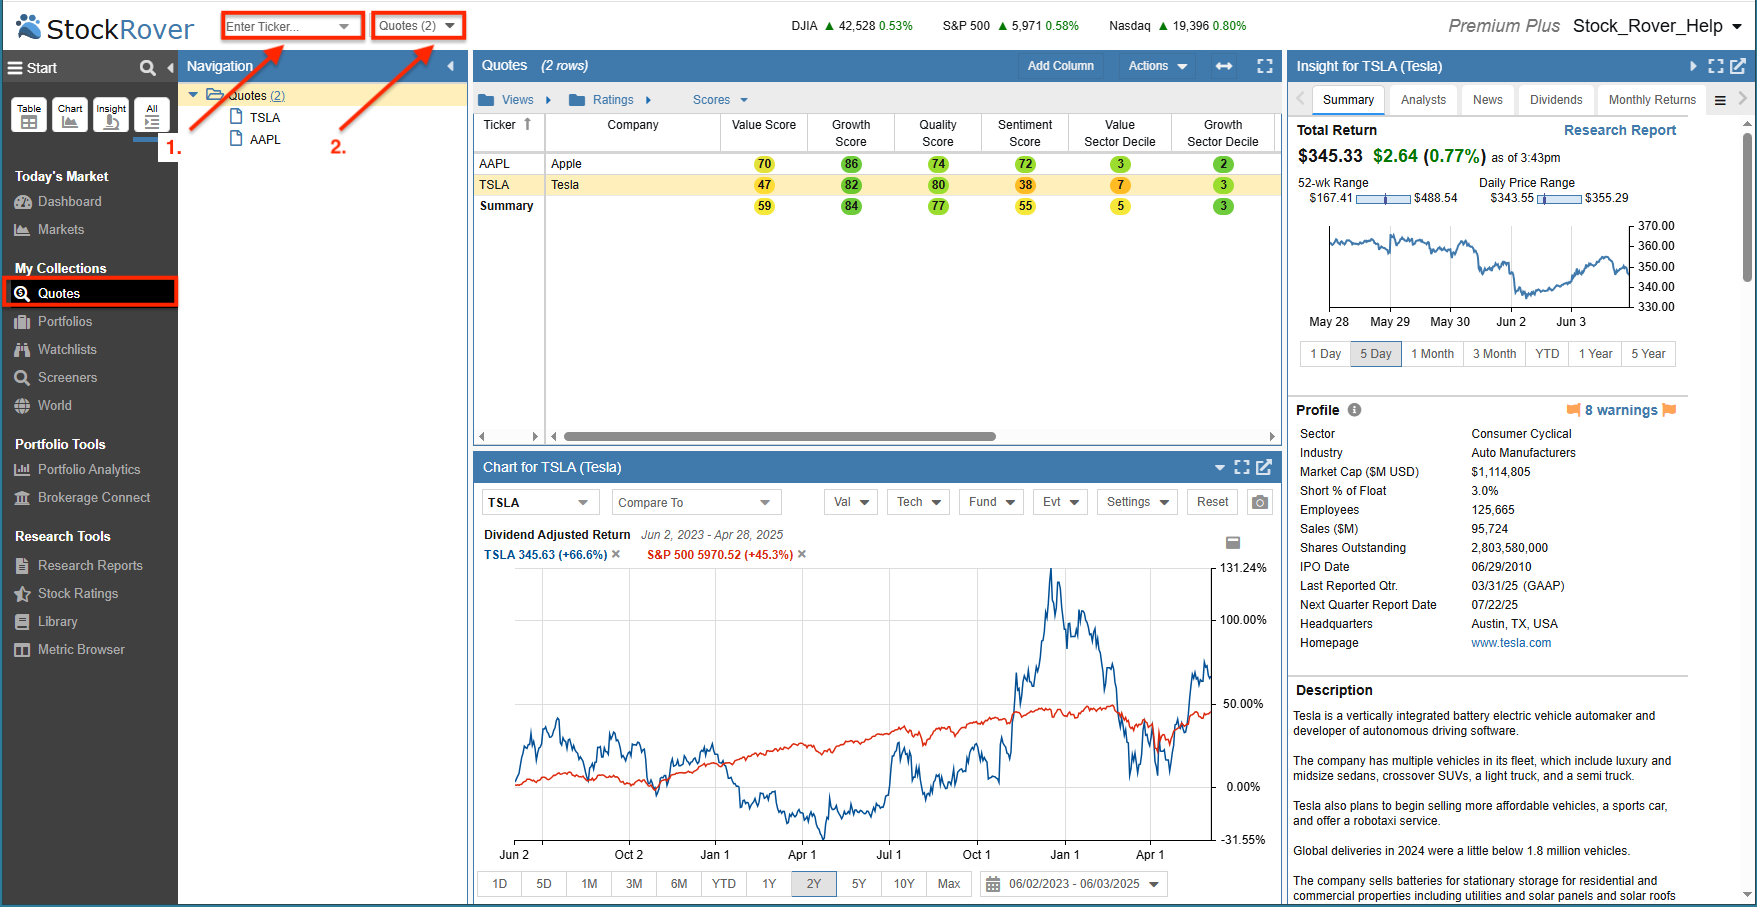1757x907 pixels.
Task: Switch to the Dividends tab
Action: pyautogui.click(x=1556, y=100)
